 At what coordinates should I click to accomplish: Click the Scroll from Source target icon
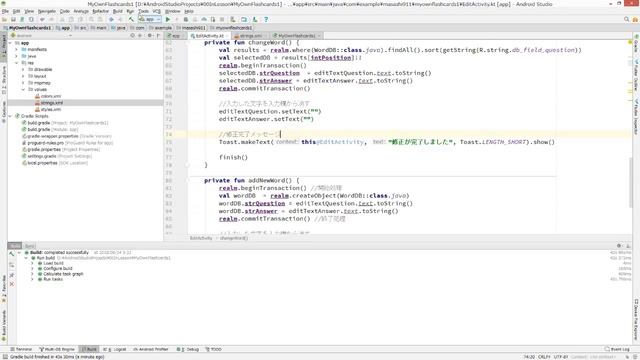[x=132, y=36]
